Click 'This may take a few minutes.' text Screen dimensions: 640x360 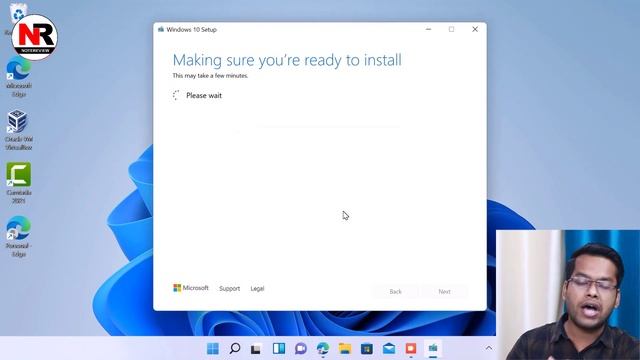(x=210, y=76)
